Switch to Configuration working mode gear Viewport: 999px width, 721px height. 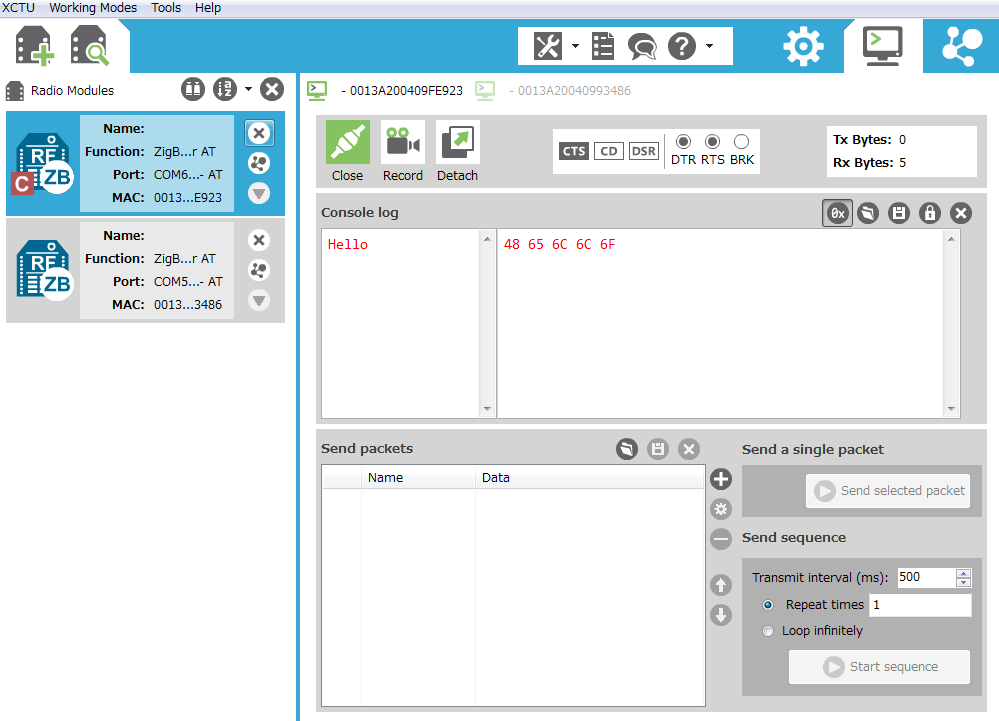803,46
